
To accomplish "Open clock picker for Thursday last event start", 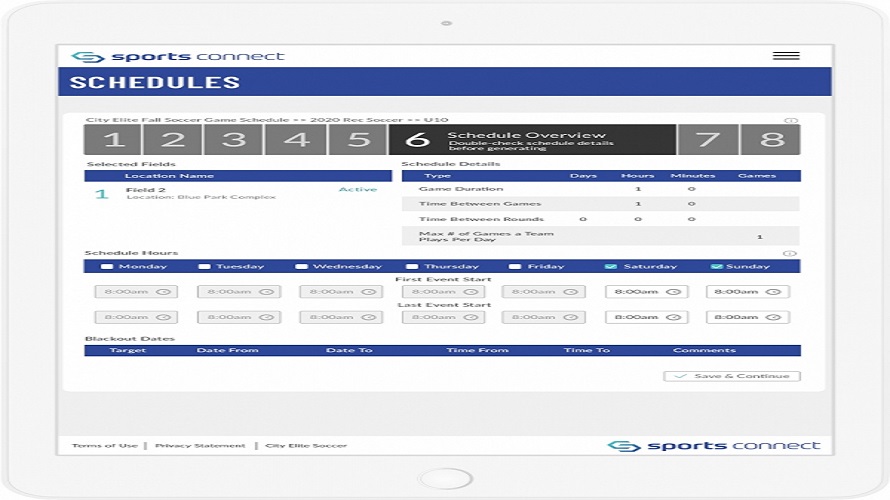I will pos(471,317).
